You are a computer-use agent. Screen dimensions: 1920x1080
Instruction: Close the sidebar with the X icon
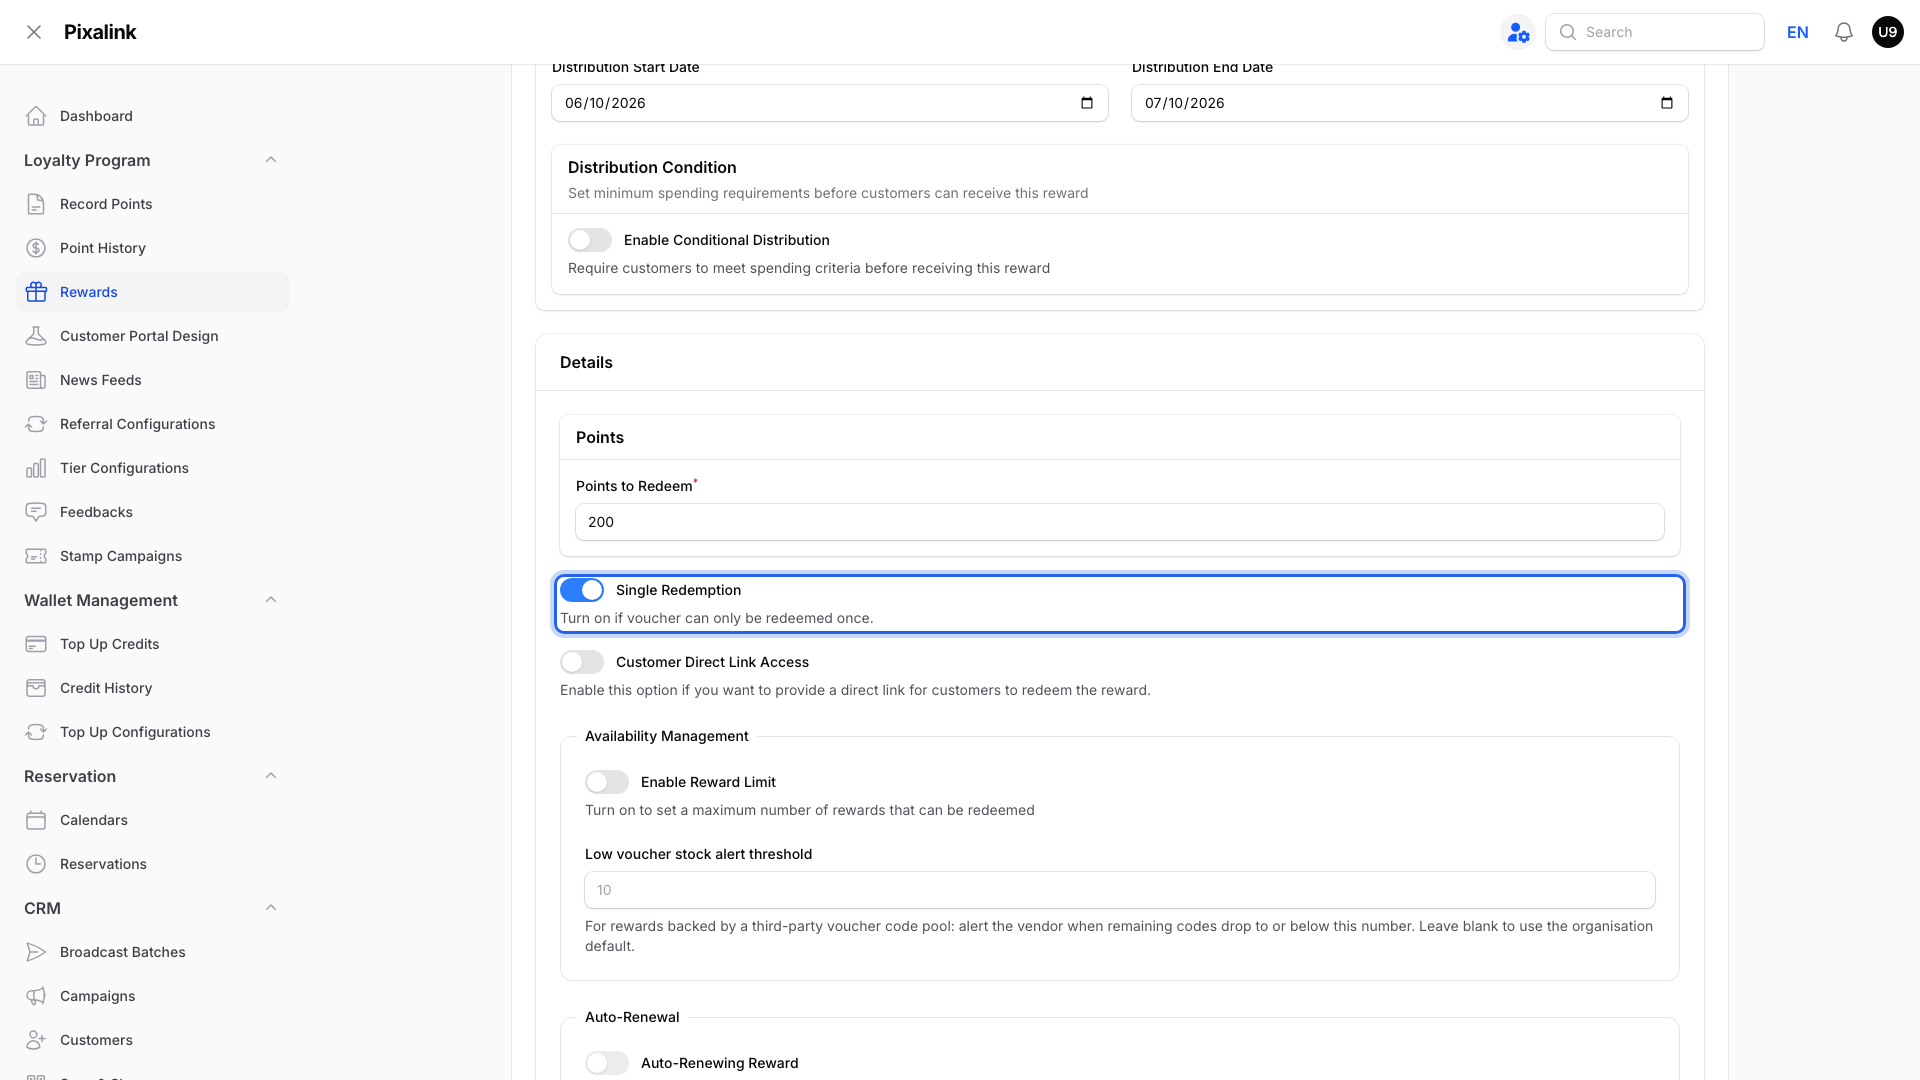pyautogui.click(x=34, y=32)
